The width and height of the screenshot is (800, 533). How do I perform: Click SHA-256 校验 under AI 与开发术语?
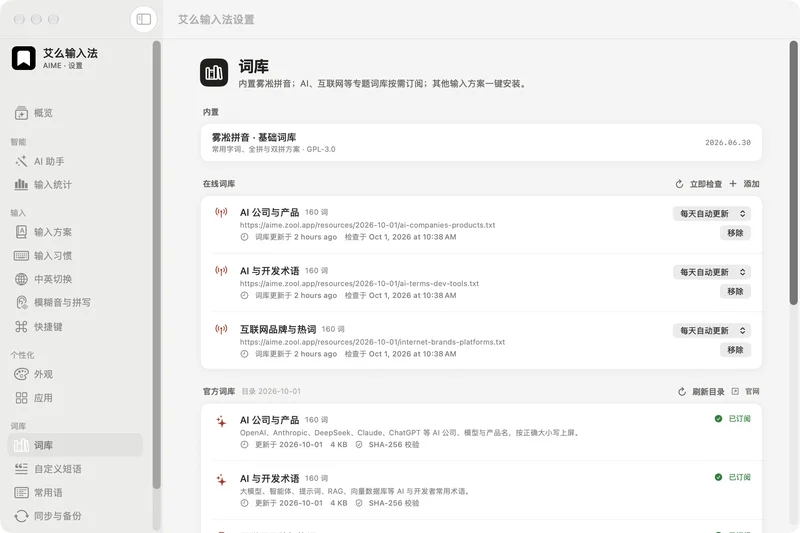coord(394,503)
